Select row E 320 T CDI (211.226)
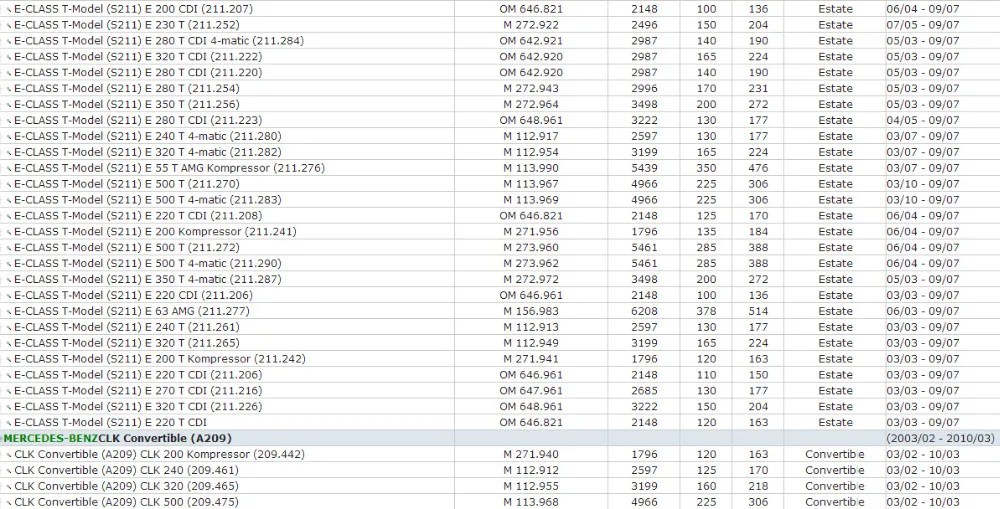Screen dimensions: 1000x509 pos(500,406)
